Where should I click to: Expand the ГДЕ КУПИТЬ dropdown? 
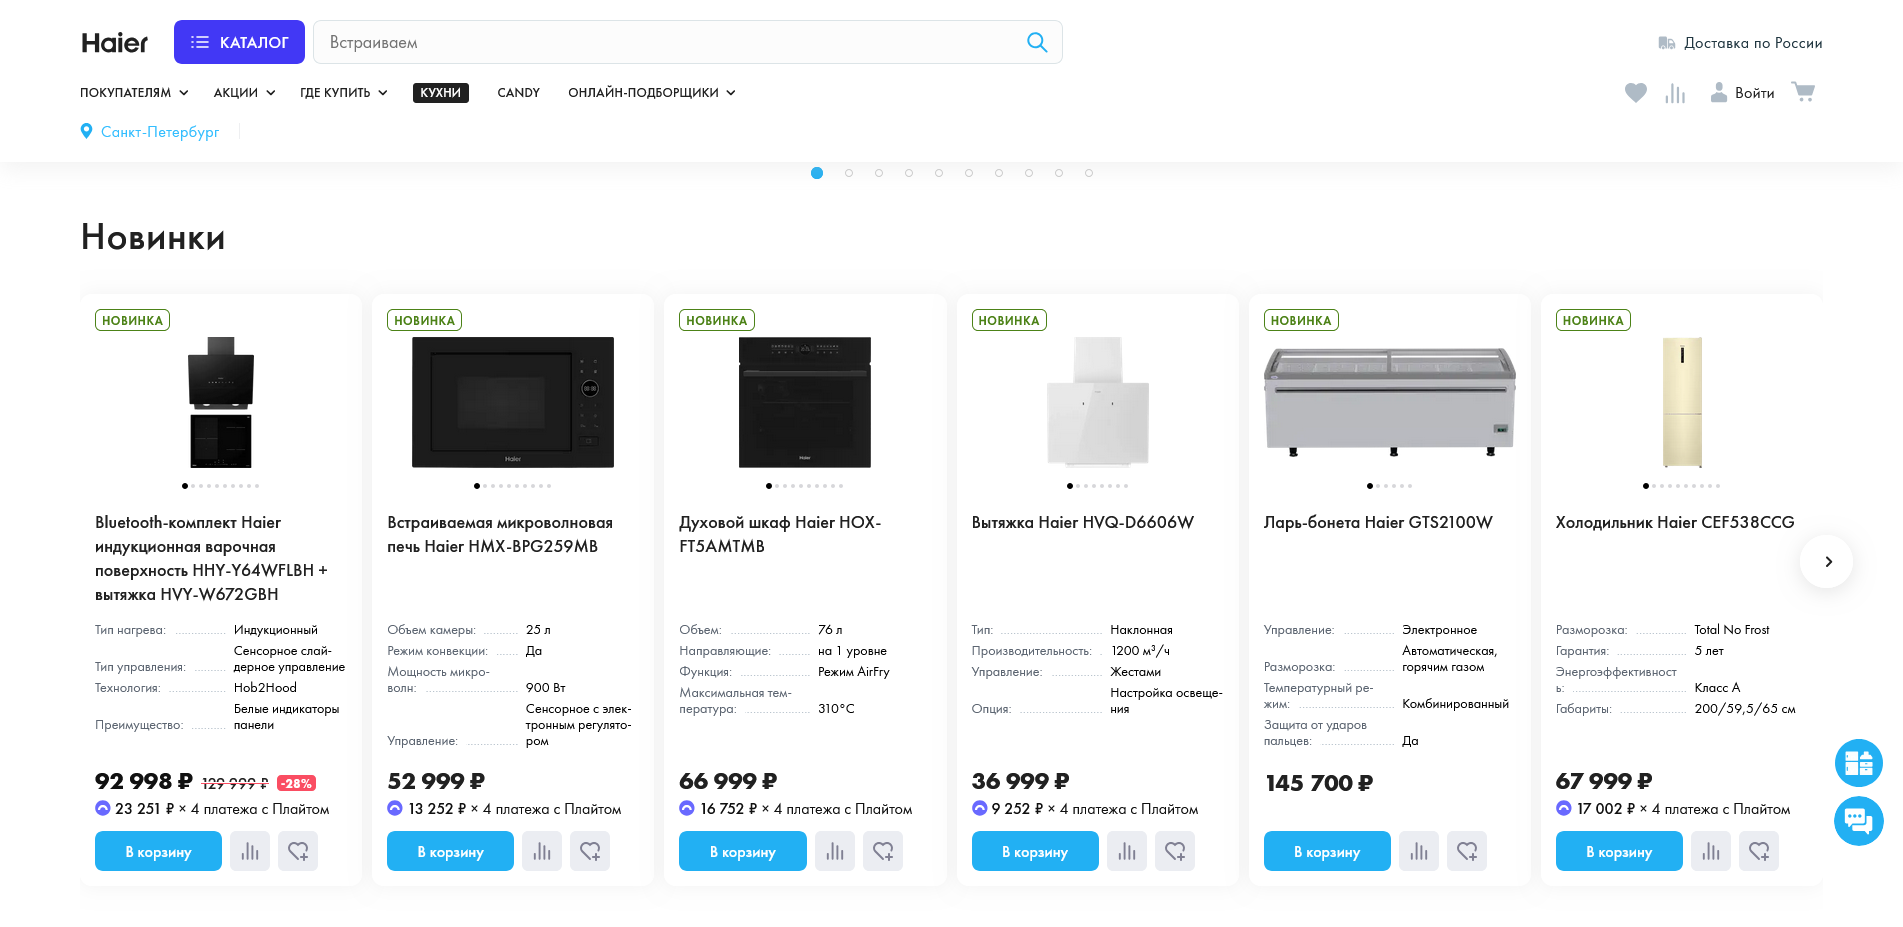[343, 93]
